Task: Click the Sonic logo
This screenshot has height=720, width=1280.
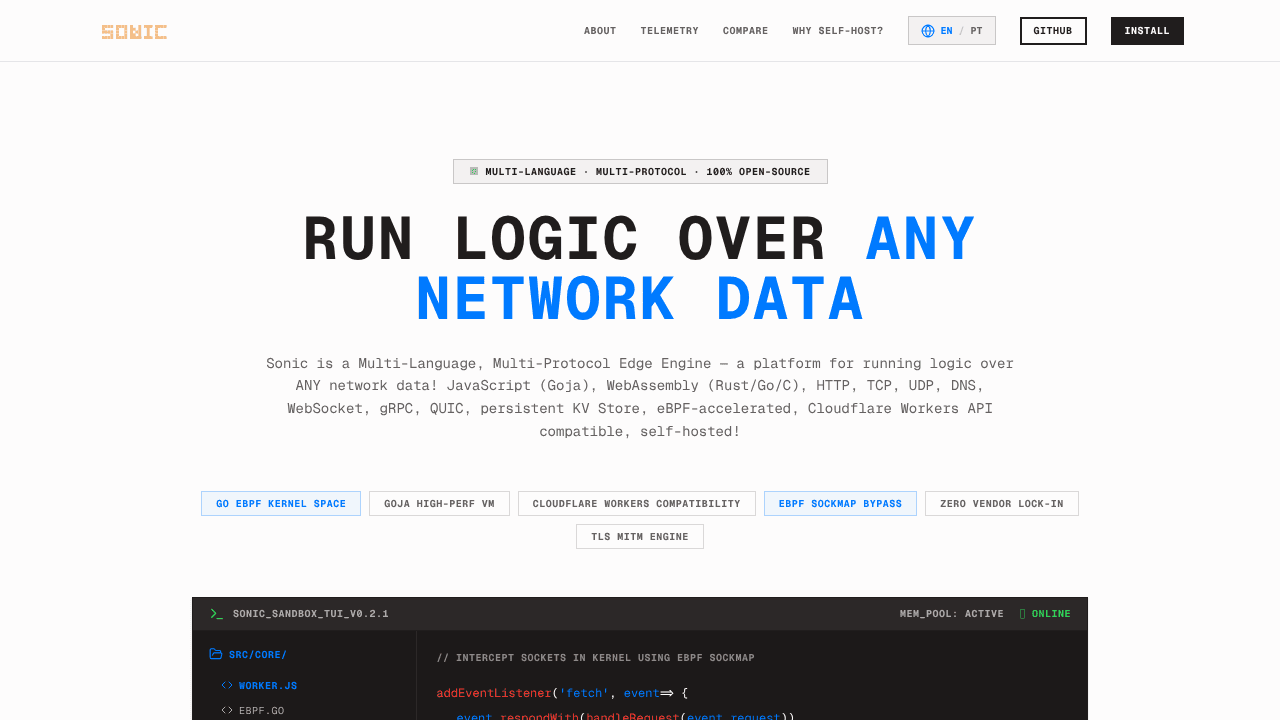Action: pos(134,32)
